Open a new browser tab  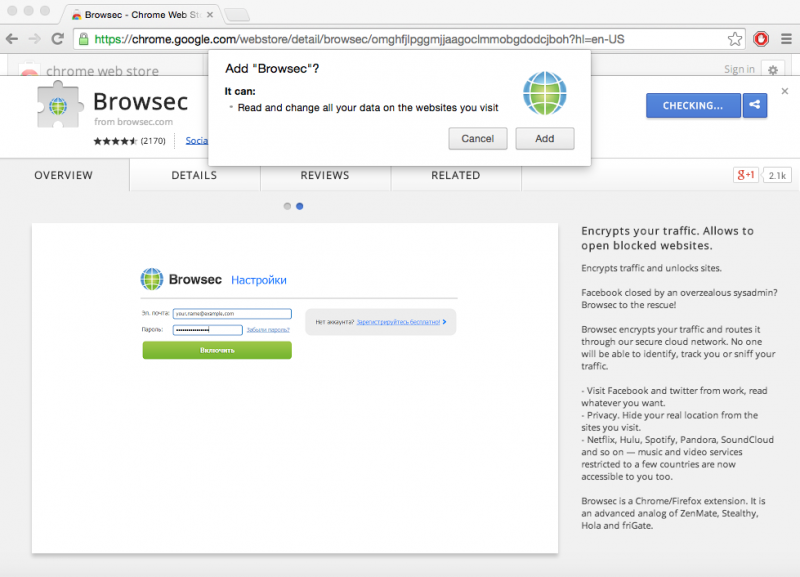tap(237, 15)
